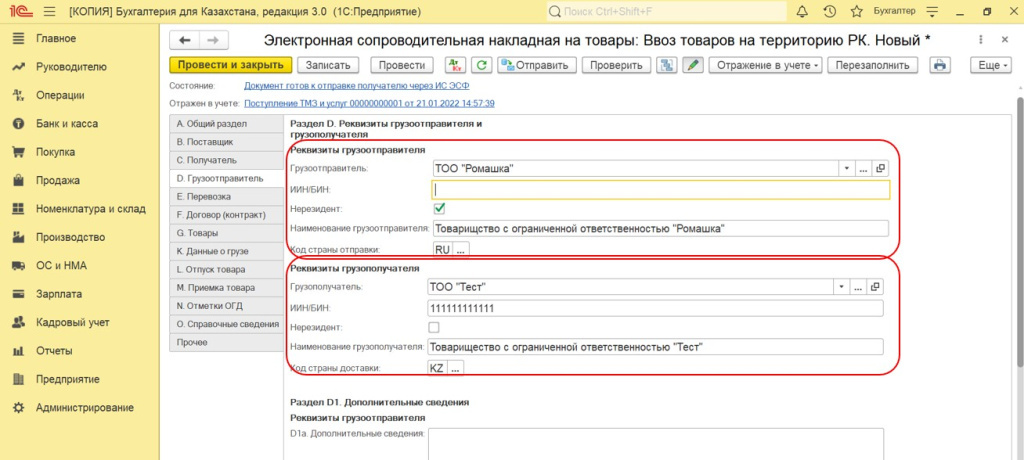Open the 1C main menu hamburger icon

coord(49,12)
